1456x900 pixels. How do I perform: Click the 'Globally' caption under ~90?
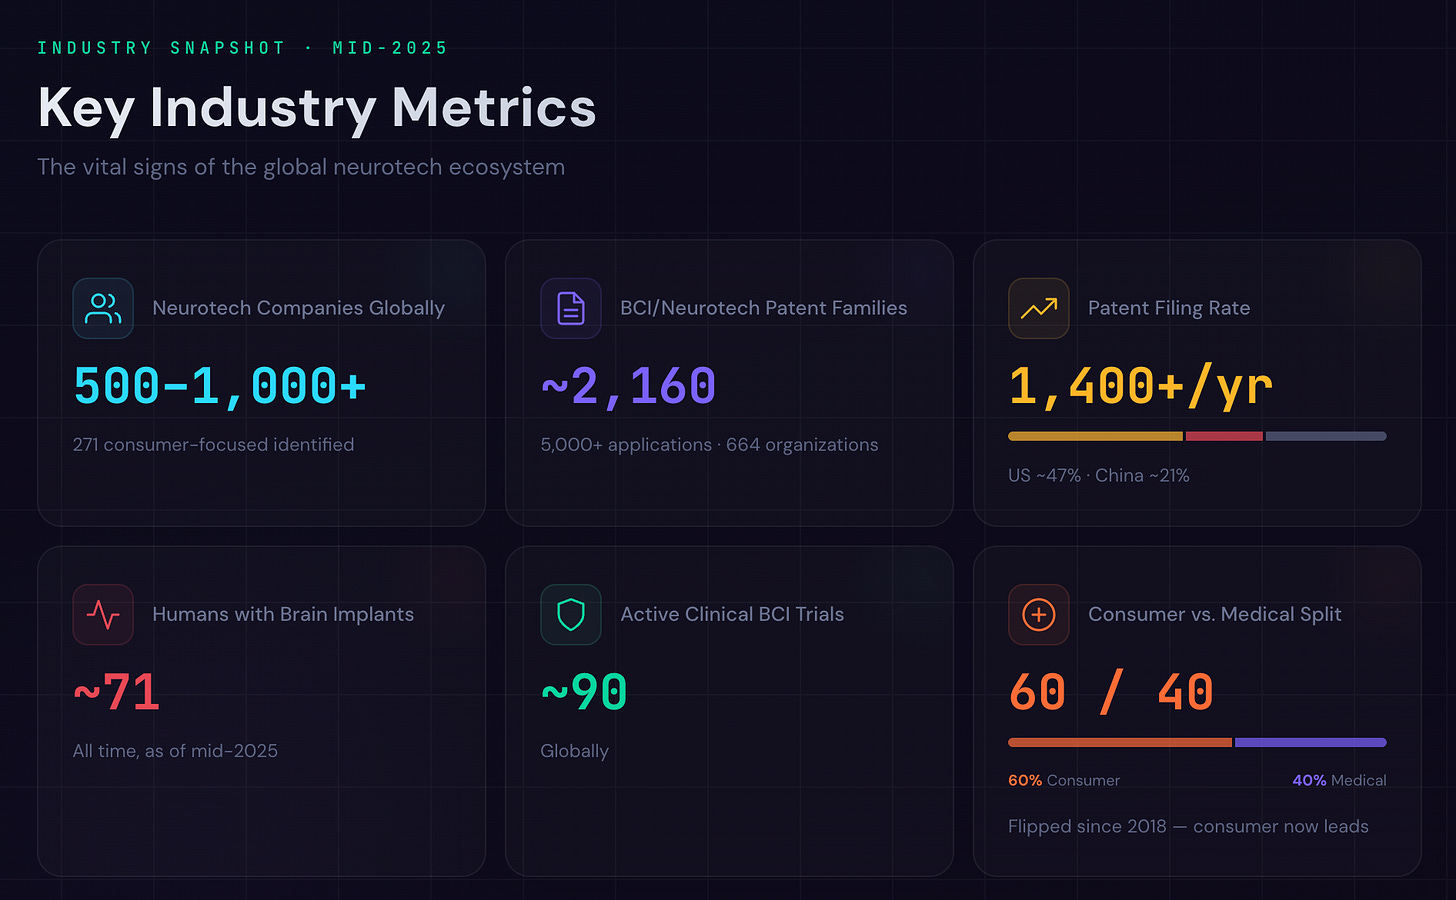(574, 751)
